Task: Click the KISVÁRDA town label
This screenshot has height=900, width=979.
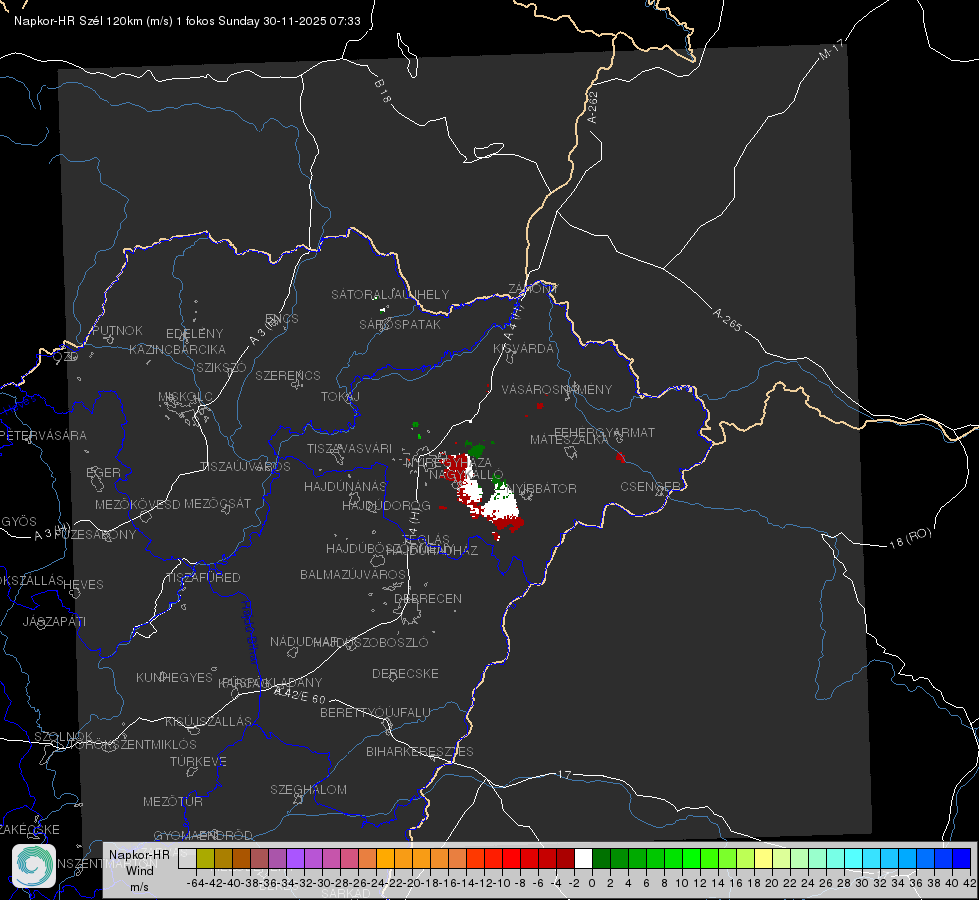Action: 523,349
